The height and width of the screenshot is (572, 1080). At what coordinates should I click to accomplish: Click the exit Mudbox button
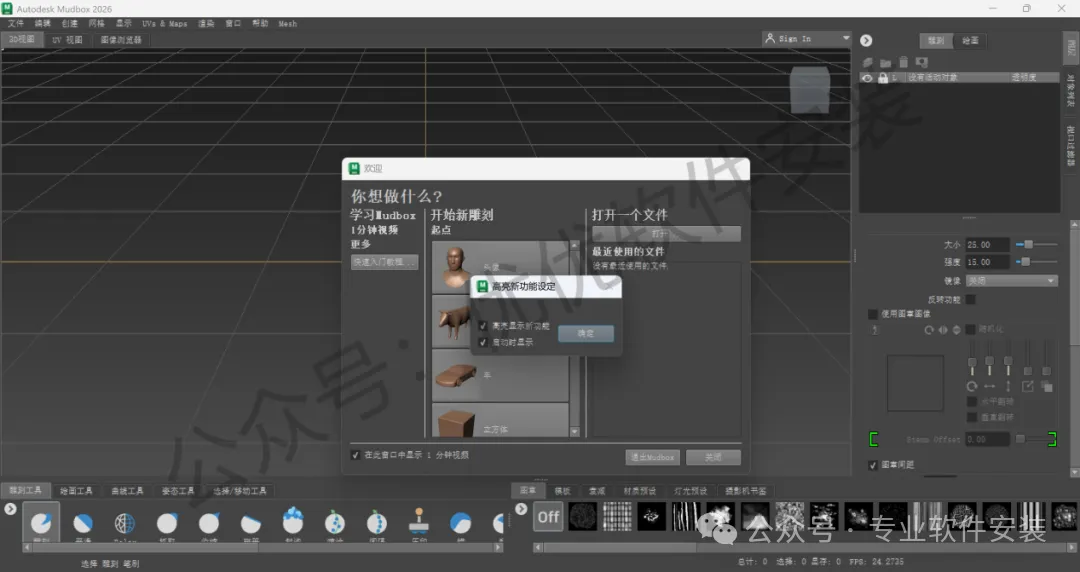point(653,457)
